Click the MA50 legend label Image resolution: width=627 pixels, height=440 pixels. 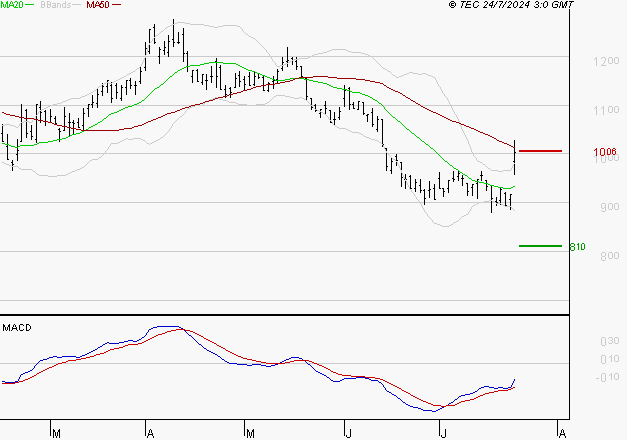[98, 5]
